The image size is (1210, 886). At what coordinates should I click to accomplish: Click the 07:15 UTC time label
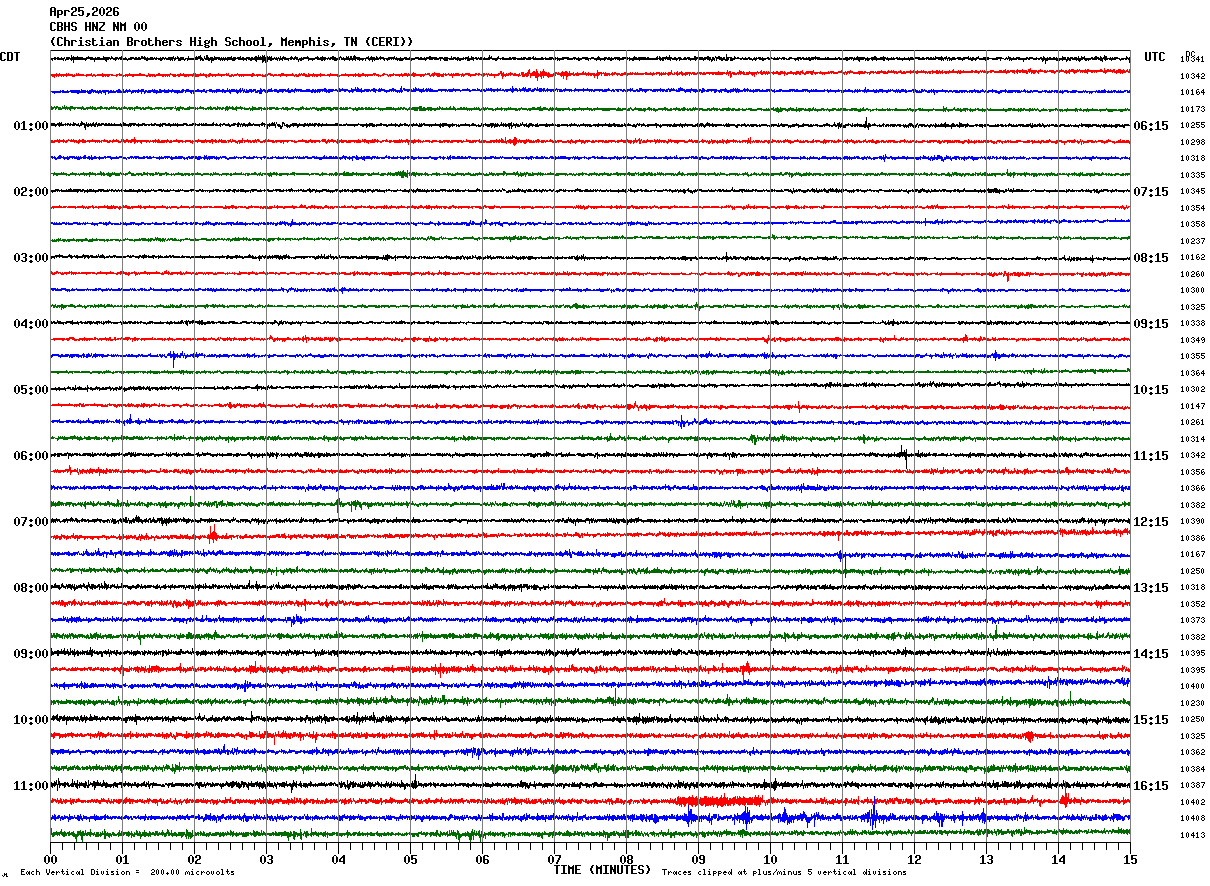coord(1151,192)
